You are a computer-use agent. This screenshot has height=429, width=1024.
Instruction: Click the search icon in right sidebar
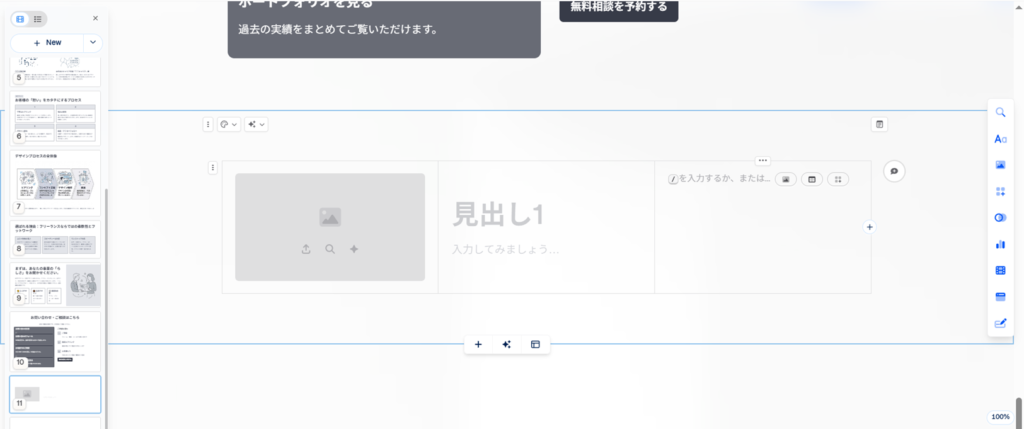pos(1000,112)
